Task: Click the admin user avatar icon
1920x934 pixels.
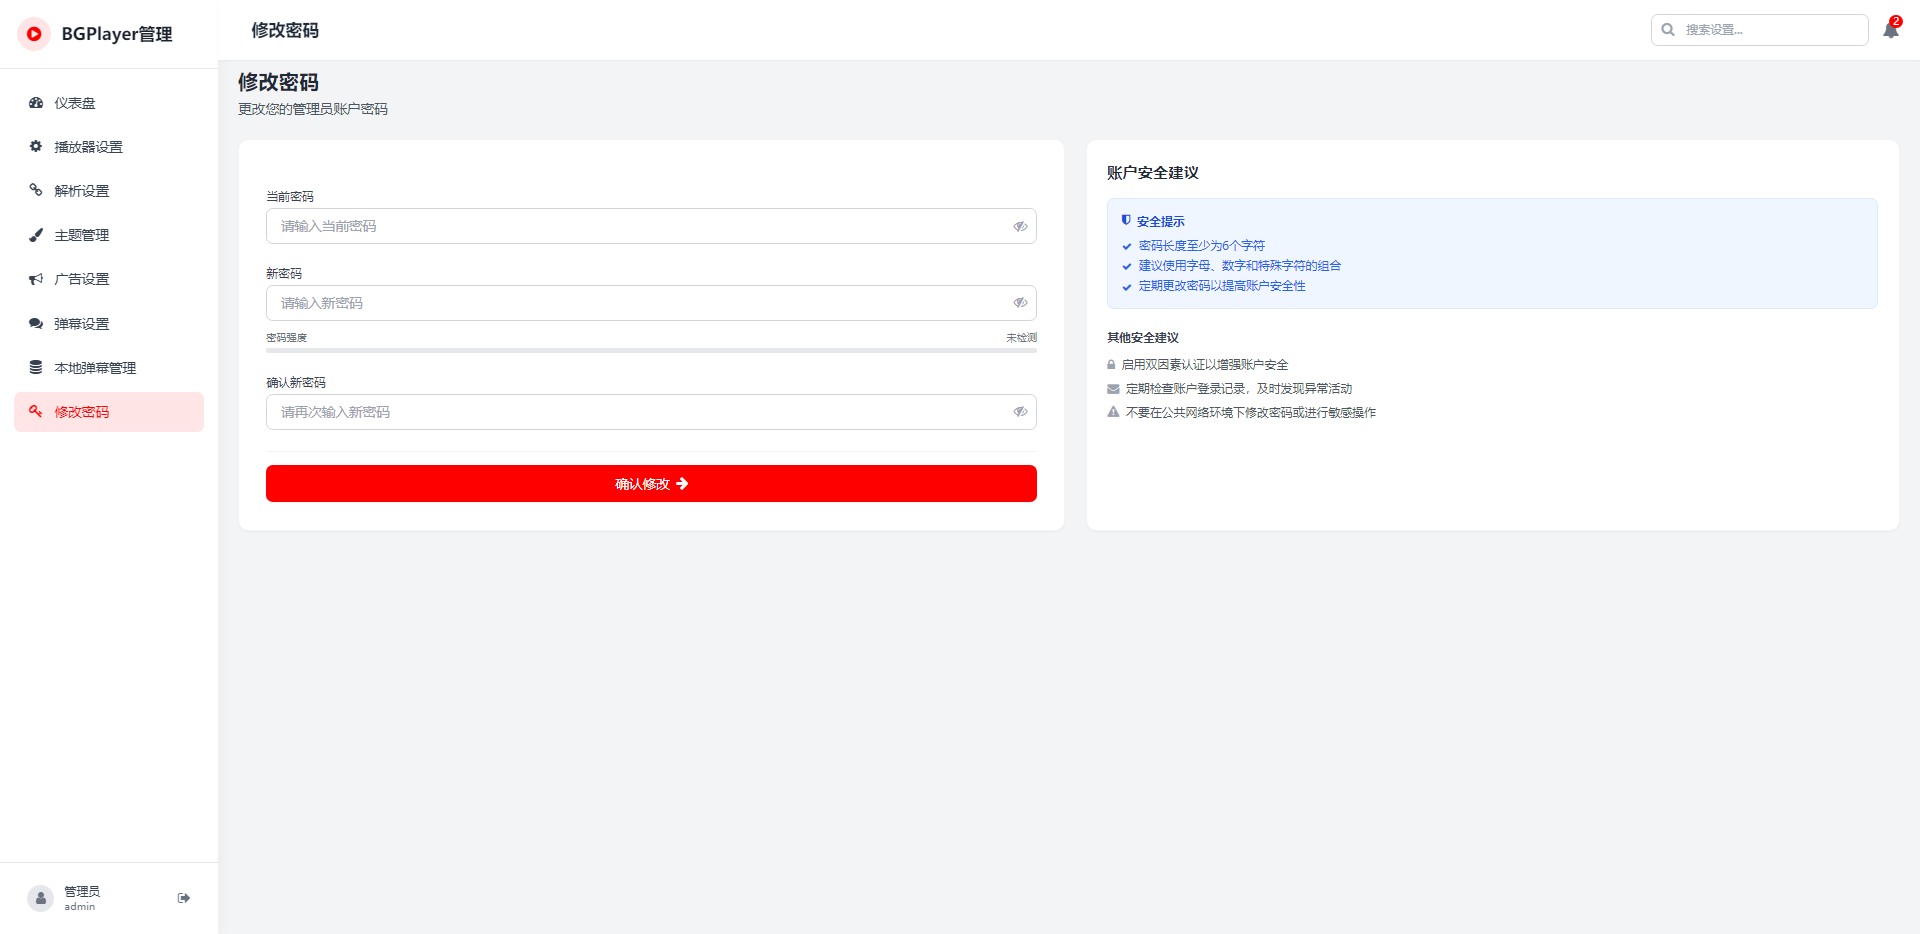Action: 41,898
